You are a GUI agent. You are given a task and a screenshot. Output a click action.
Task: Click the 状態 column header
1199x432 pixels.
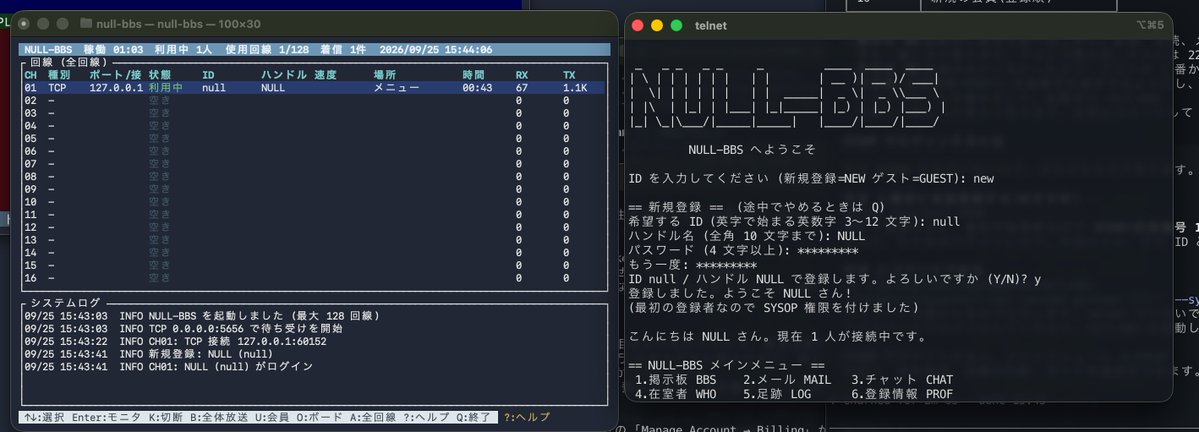click(160, 75)
